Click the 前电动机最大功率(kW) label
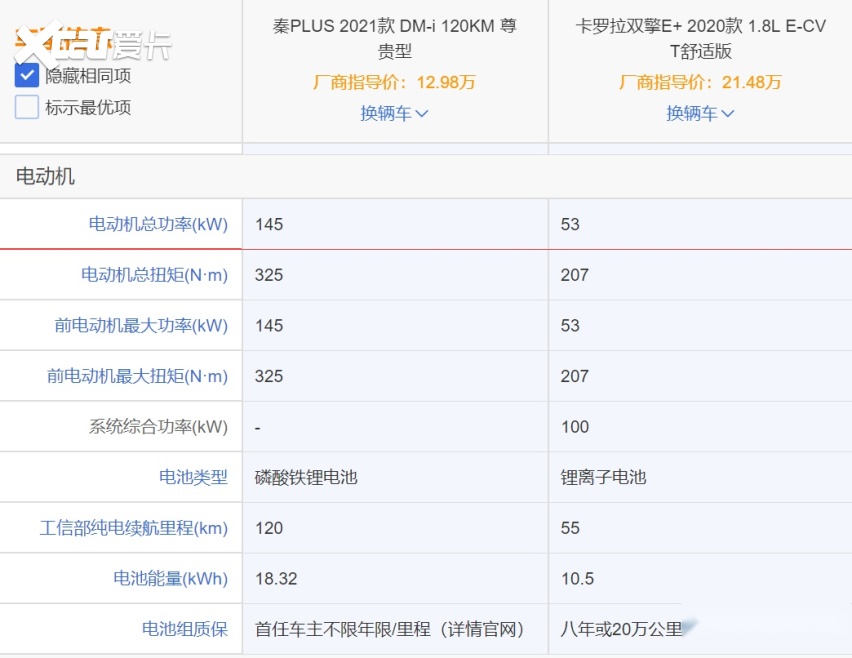This screenshot has width=852, height=658. [x=141, y=325]
